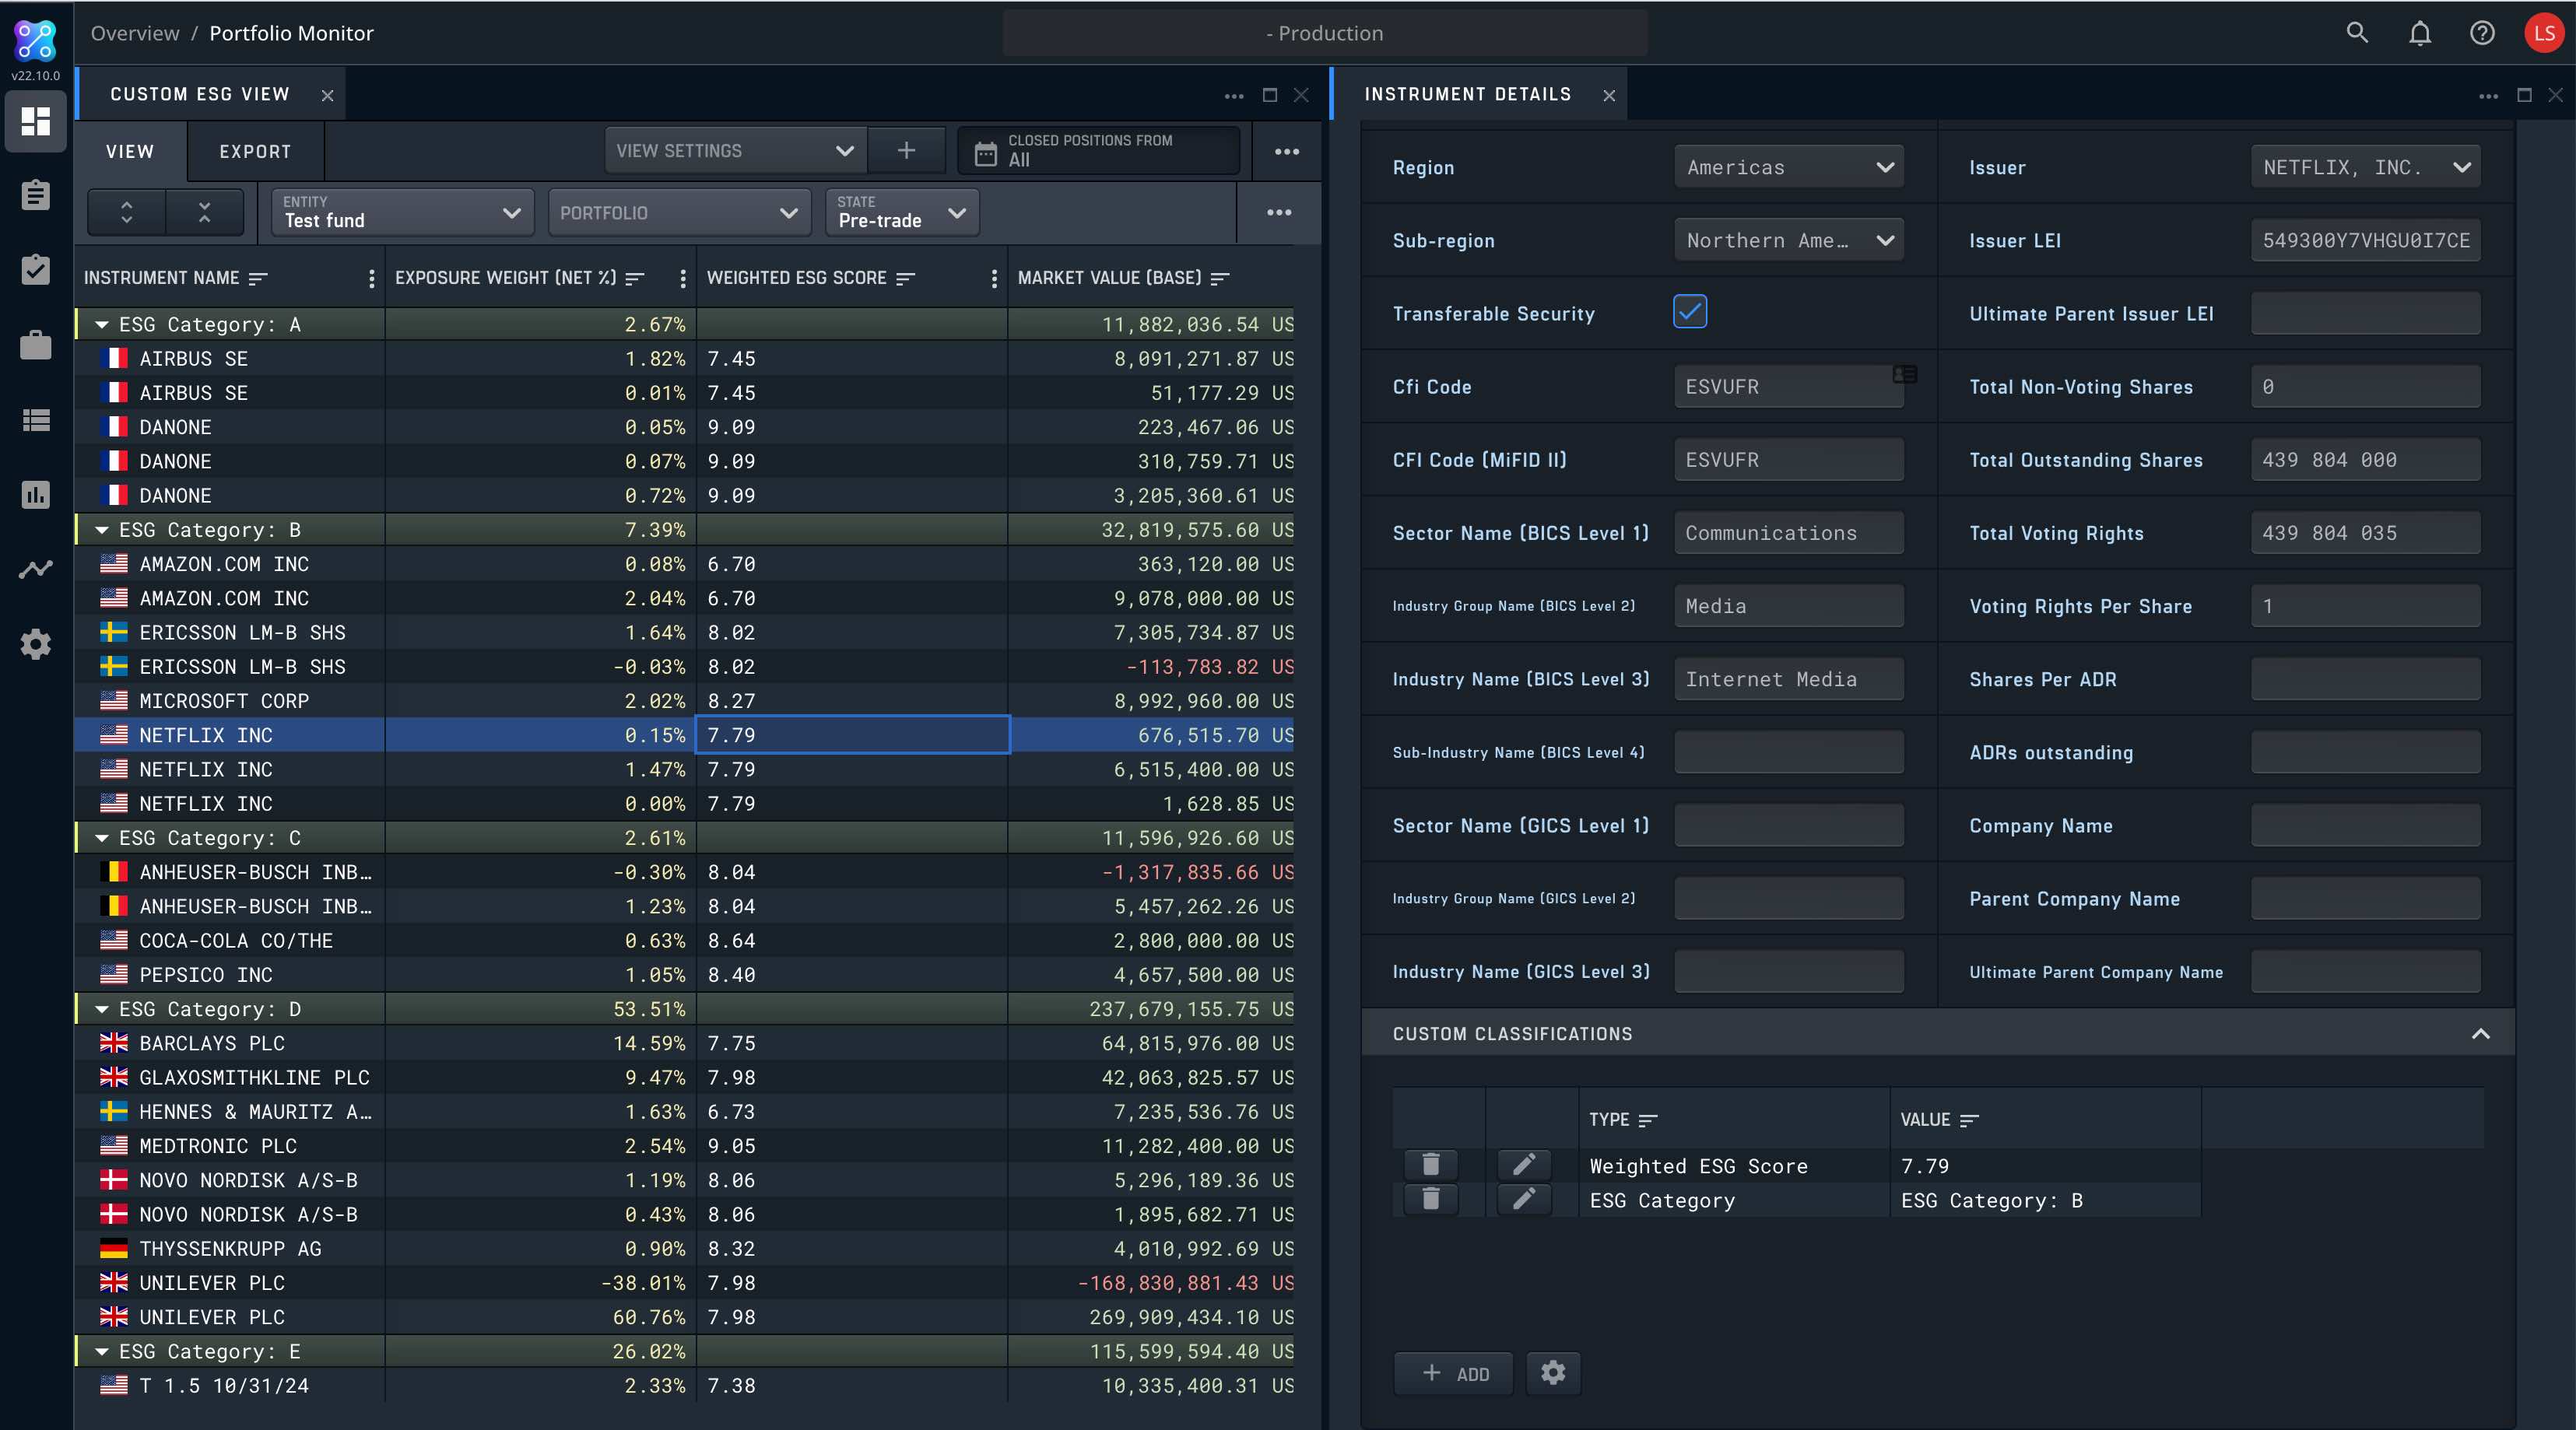Screen dimensions: 2576x1430
Task: Open the three-dot menu beside State filter
Action: tap(1279, 212)
